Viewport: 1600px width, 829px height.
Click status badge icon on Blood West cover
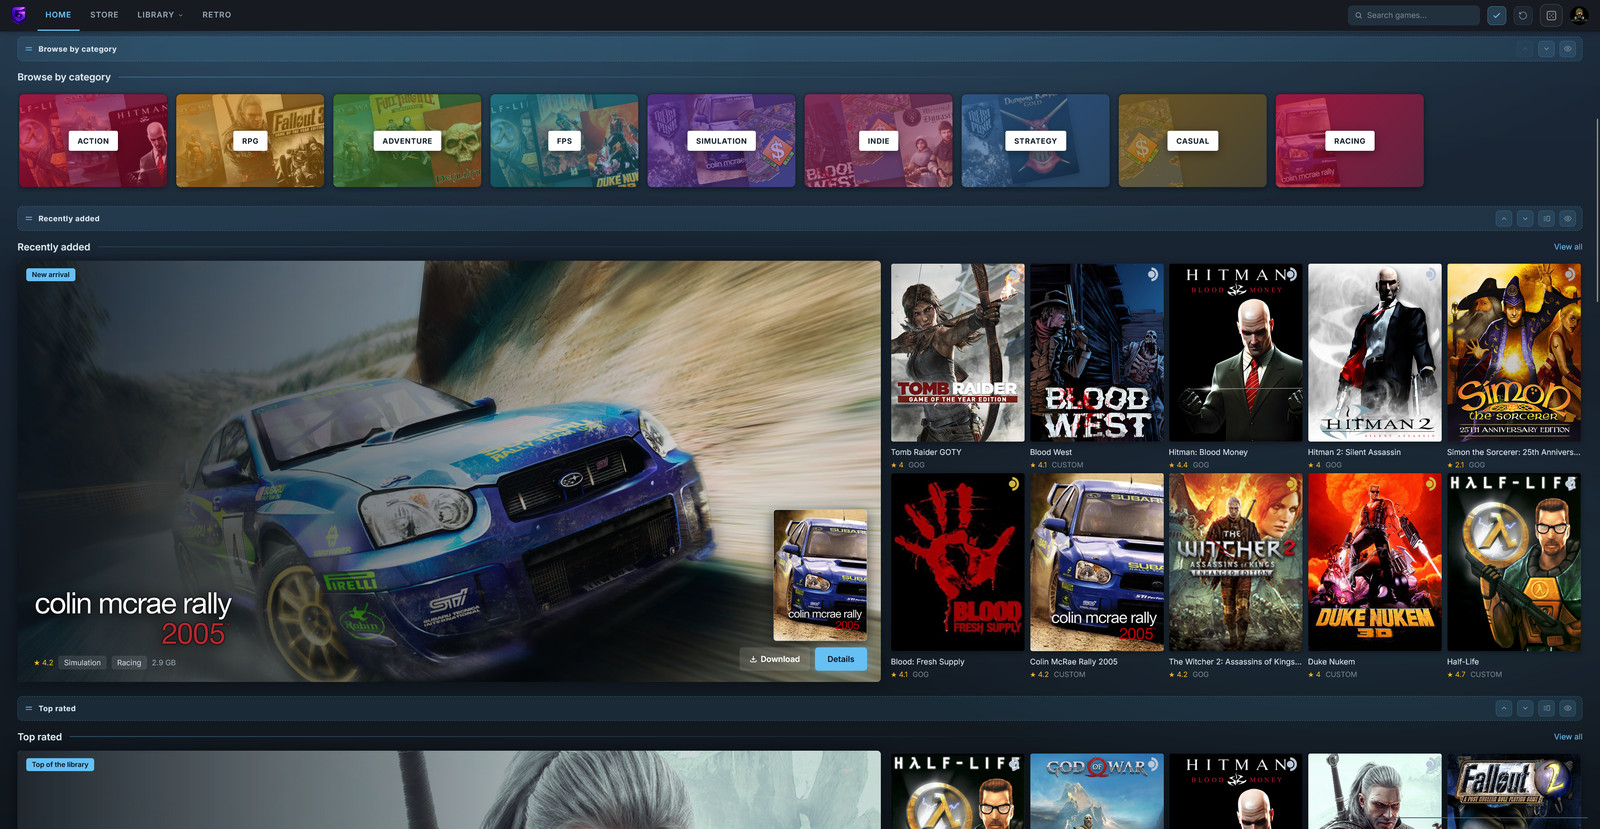(x=1153, y=274)
